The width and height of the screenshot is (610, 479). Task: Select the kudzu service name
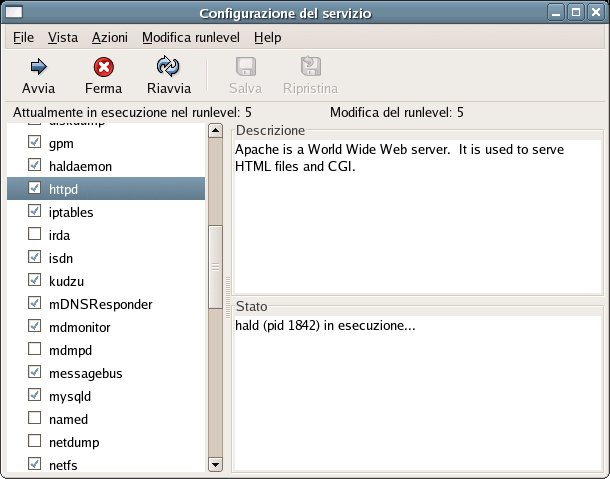click(x=67, y=281)
